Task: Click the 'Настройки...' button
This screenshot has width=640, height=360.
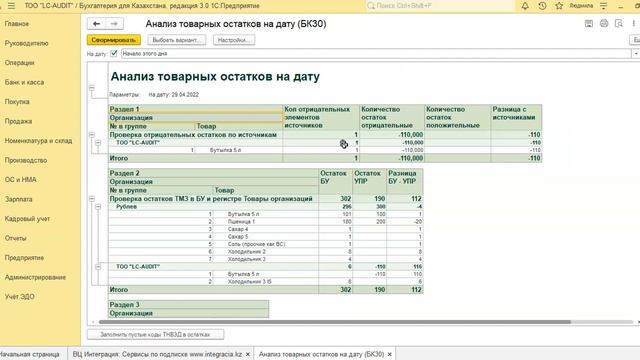Action: 234,40
